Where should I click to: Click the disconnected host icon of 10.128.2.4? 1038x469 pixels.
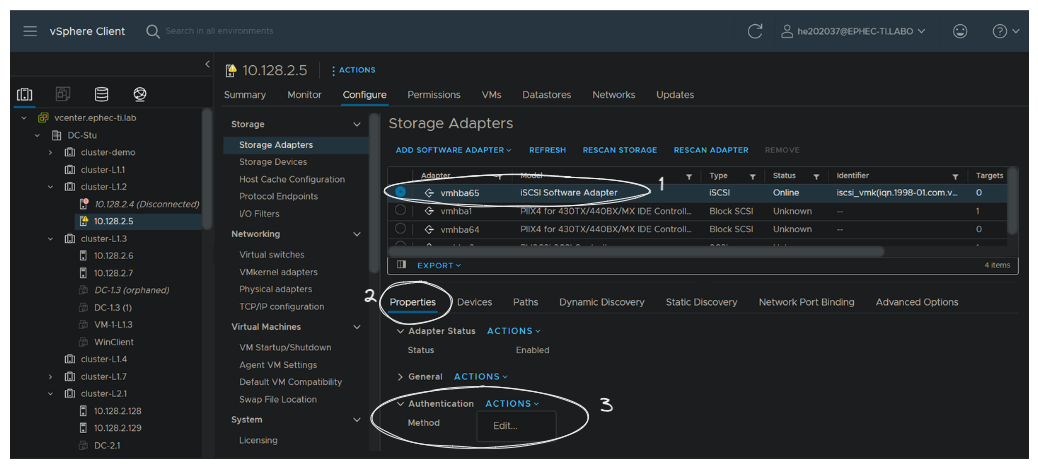tap(83, 204)
